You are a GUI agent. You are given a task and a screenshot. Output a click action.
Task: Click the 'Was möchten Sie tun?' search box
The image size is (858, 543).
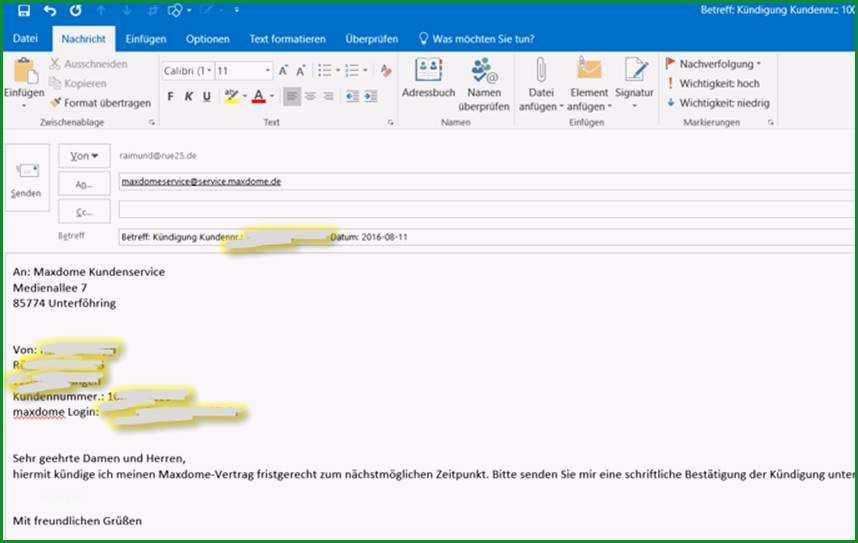[477, 39]
